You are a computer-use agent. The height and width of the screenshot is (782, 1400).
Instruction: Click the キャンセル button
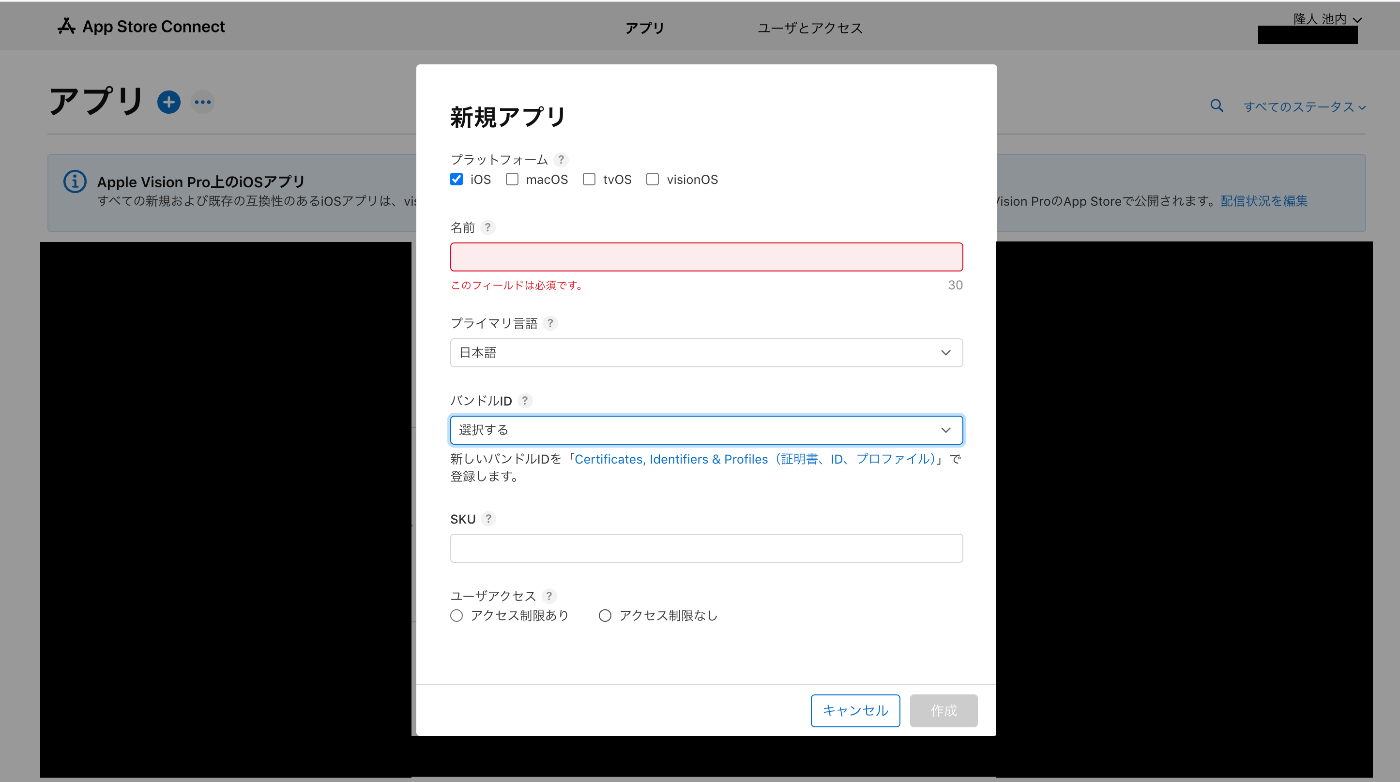pyautogui.click(x=855, y=710)
